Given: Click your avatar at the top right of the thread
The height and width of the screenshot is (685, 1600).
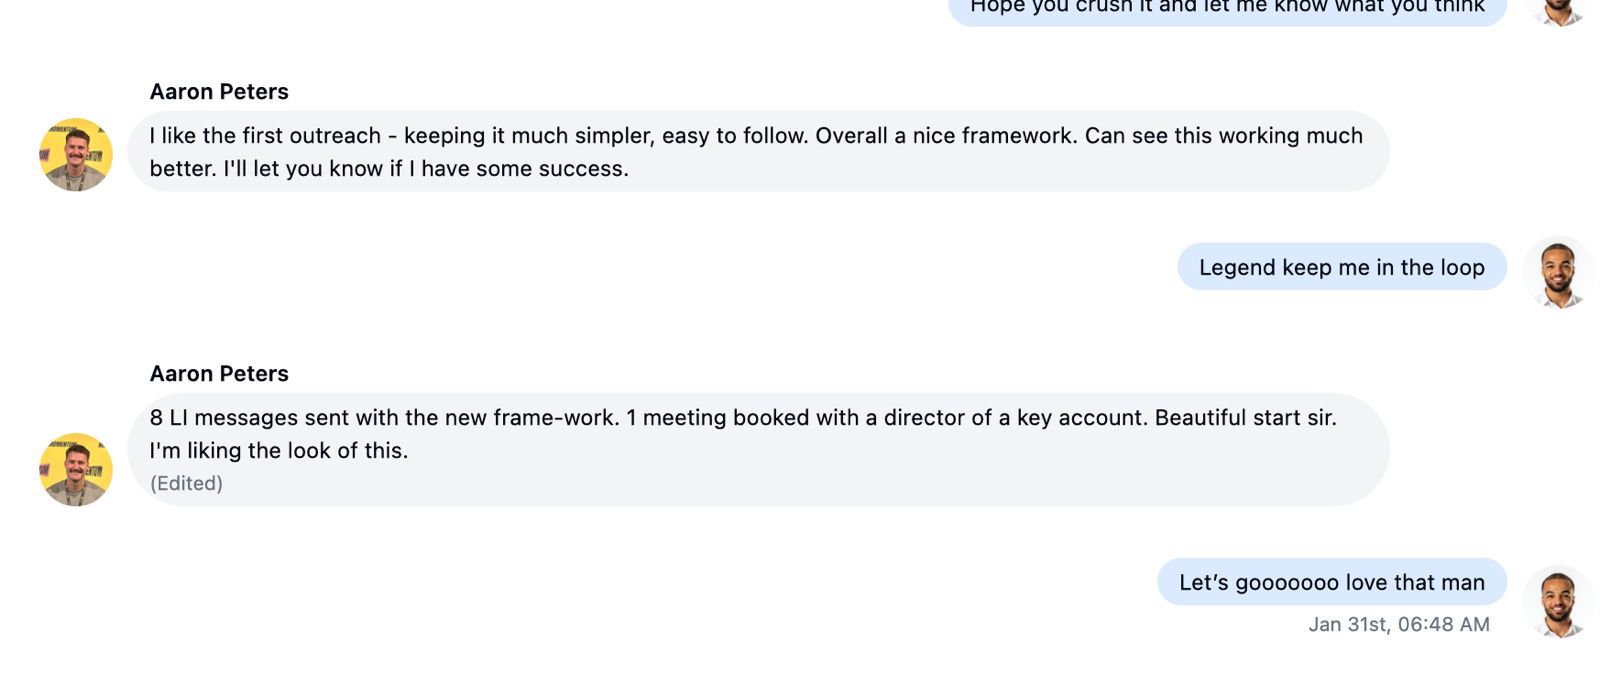Looking at the screenshot, I should tap(1557, 12).
